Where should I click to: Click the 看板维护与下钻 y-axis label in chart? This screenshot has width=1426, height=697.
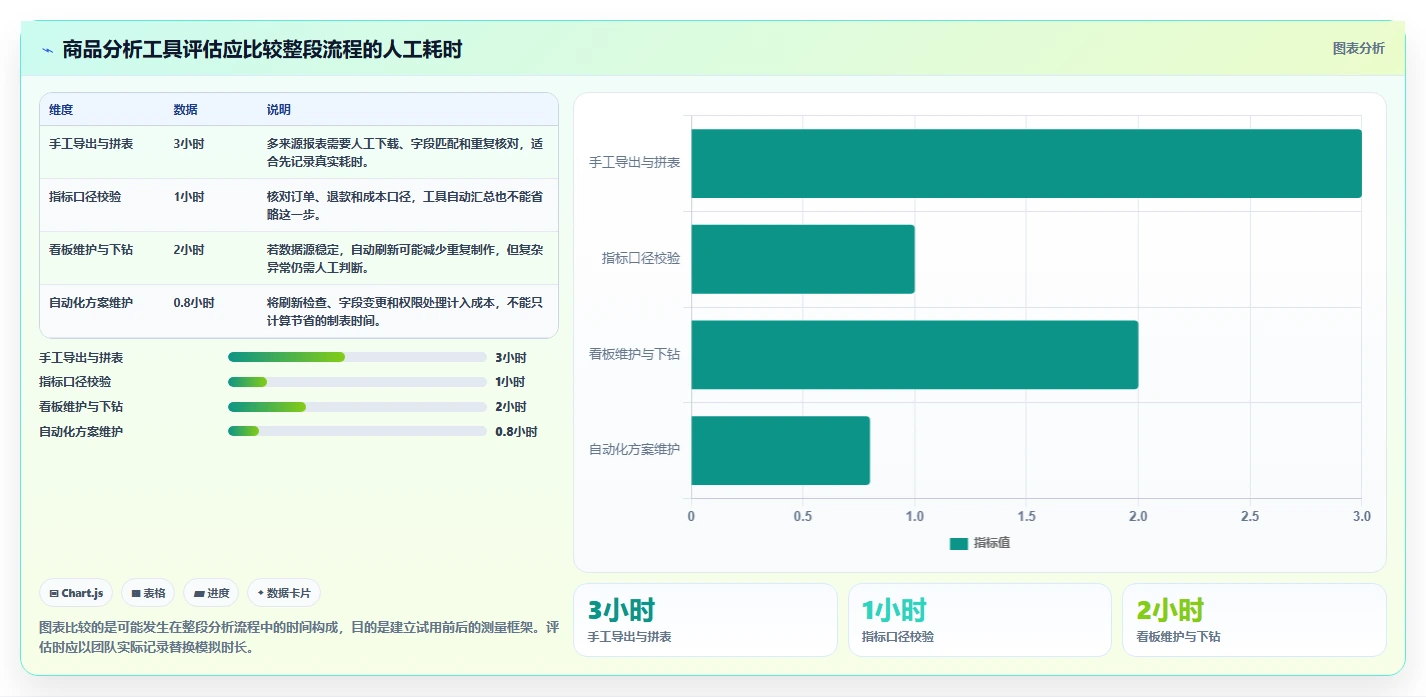[x=635, y=354]
